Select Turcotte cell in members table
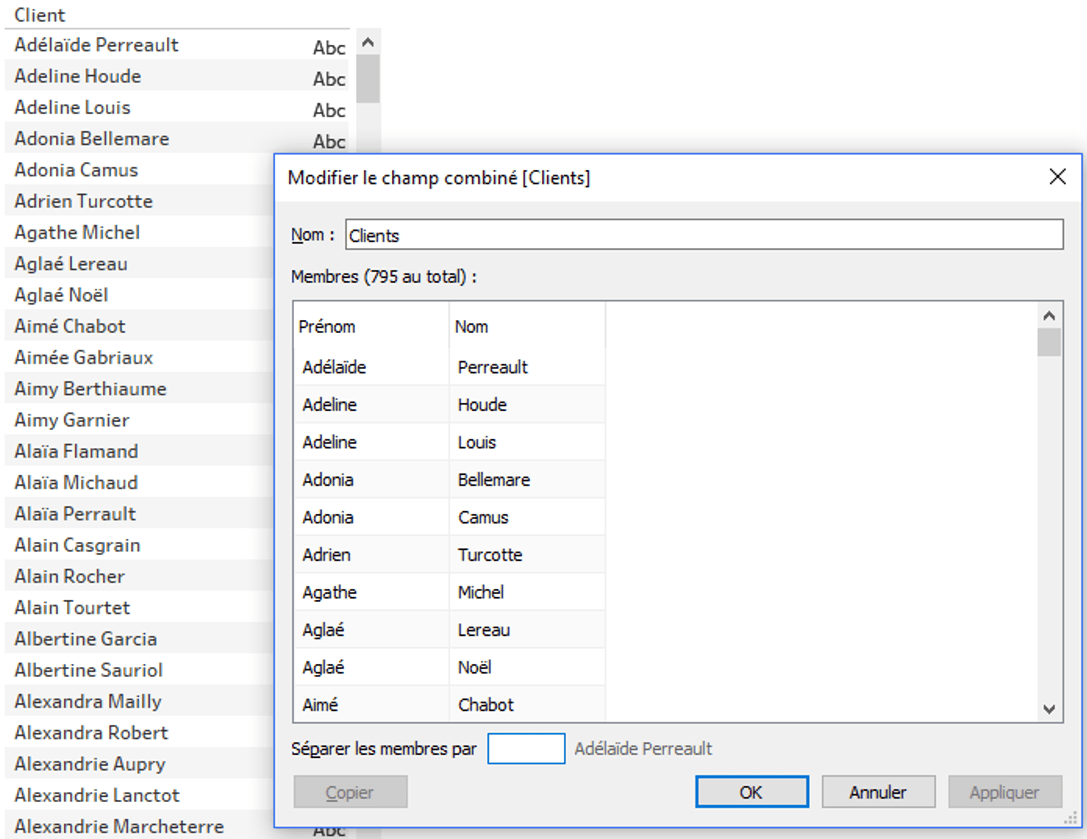Screen dimensions: 1087x839 [490, 555]
